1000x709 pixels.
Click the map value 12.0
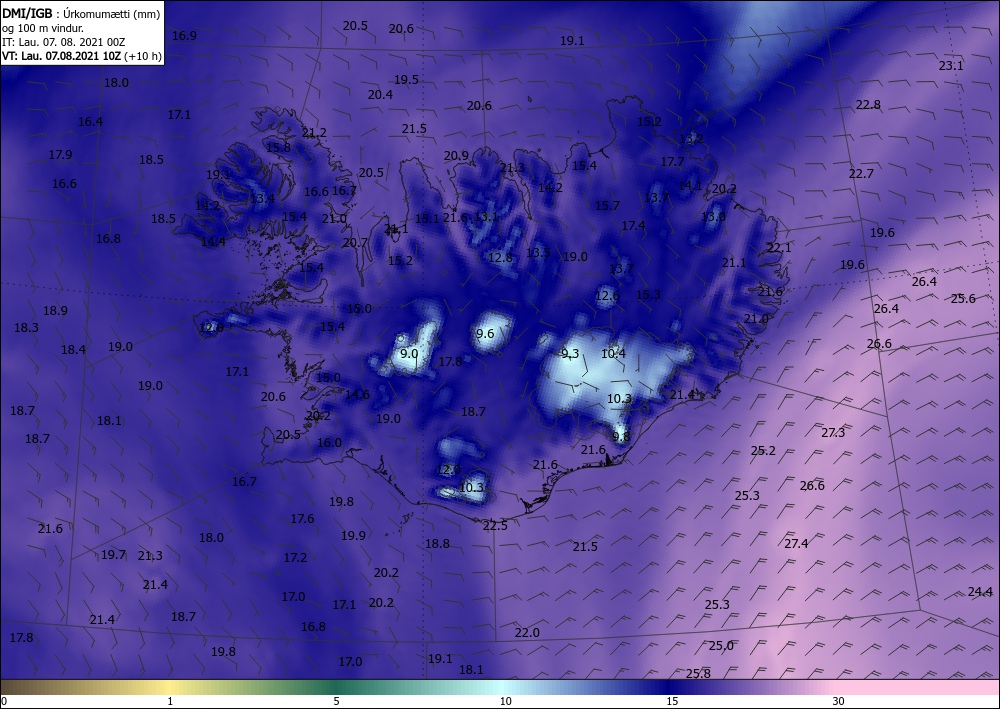[448, 470]
